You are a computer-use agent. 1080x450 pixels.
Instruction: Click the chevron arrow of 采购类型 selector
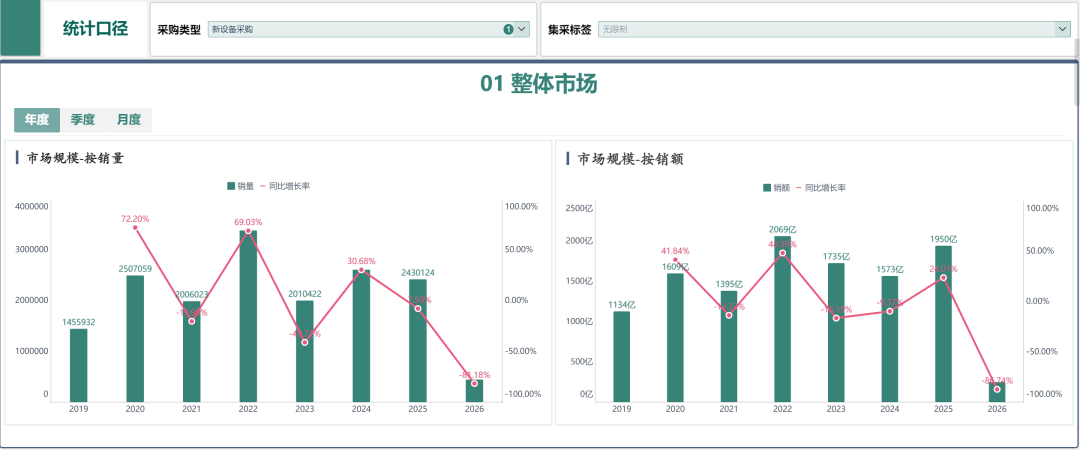coord(521,29)
